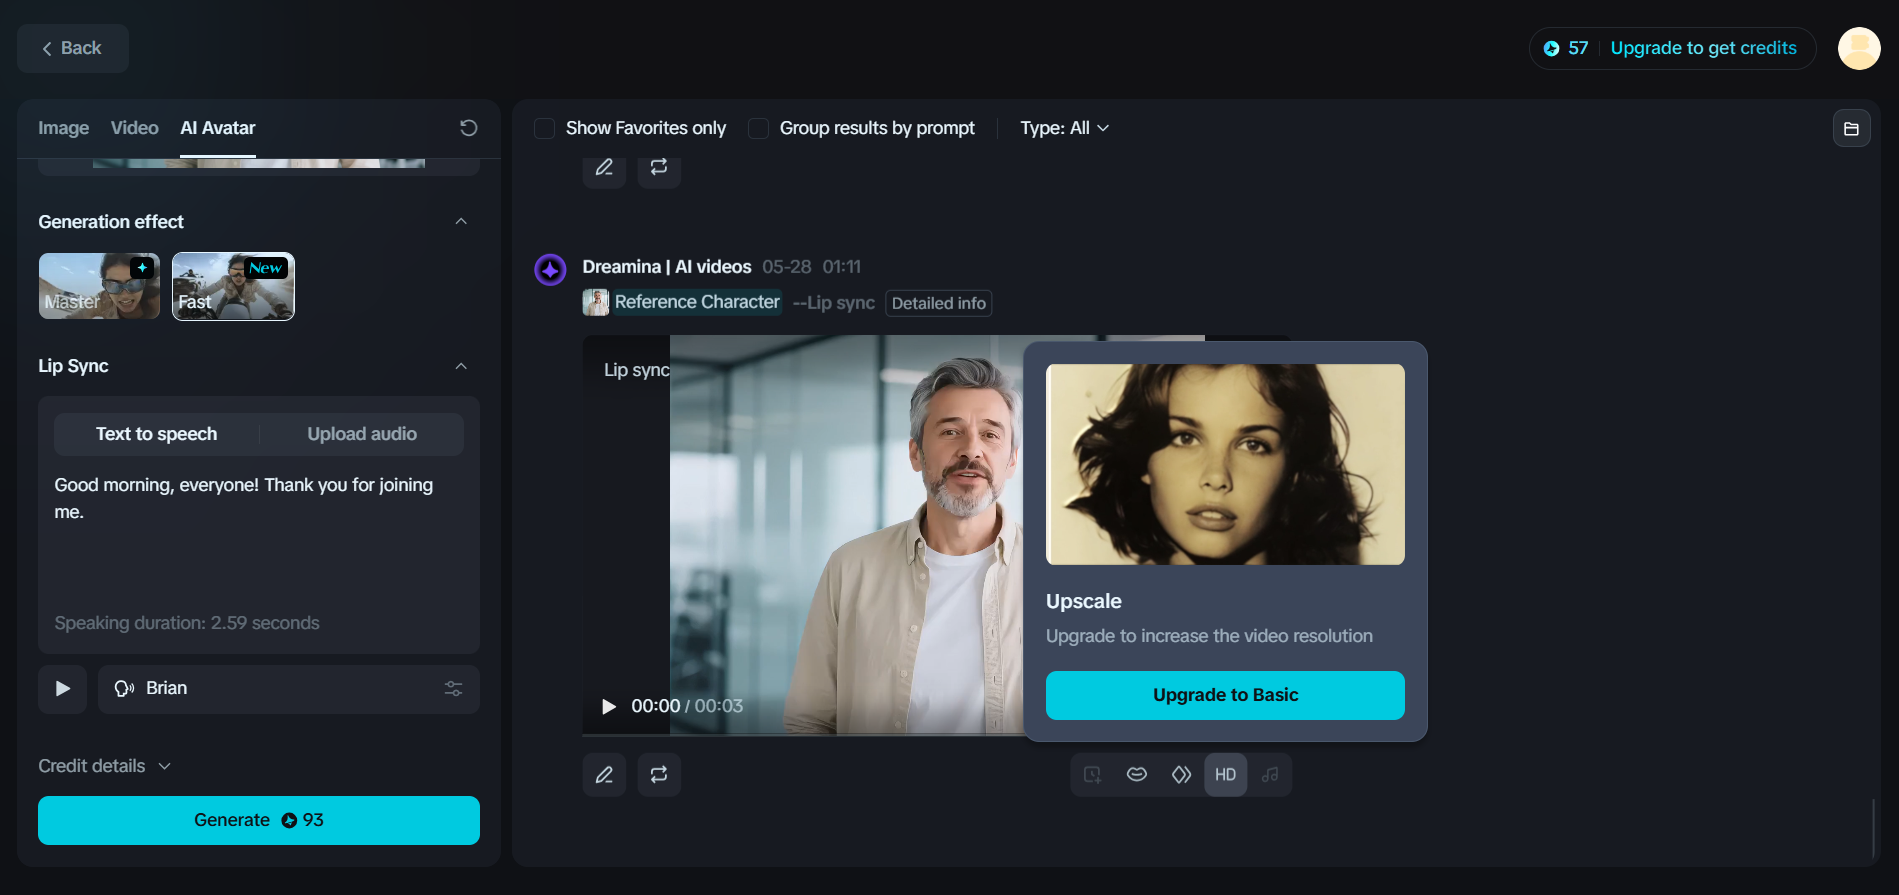Click the generated video preview of the man
The image size is (1899, 895).
(x=846, y=535)
